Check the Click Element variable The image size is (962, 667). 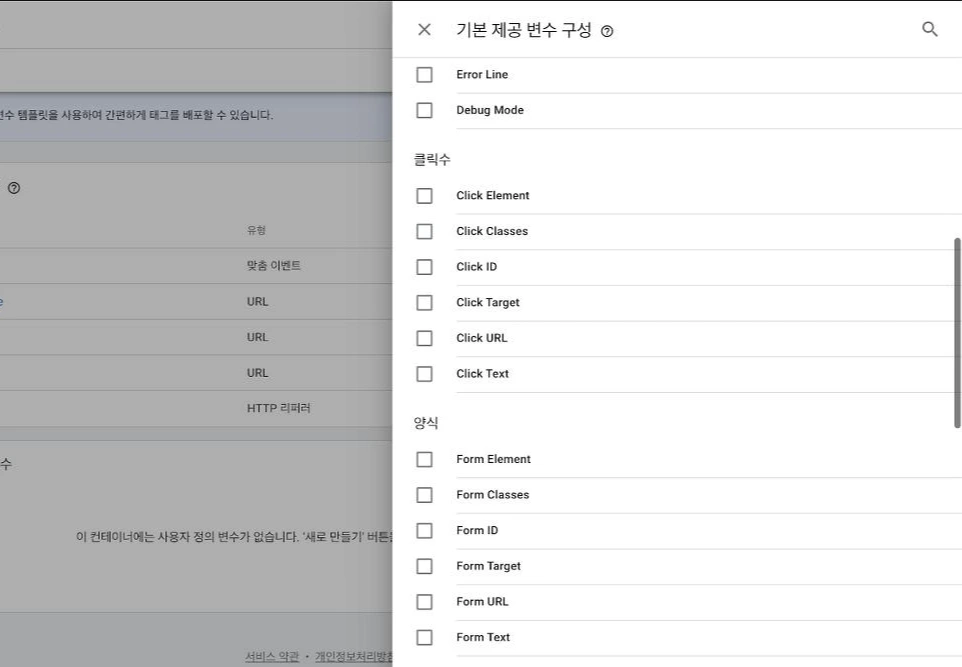pos(424,196)
